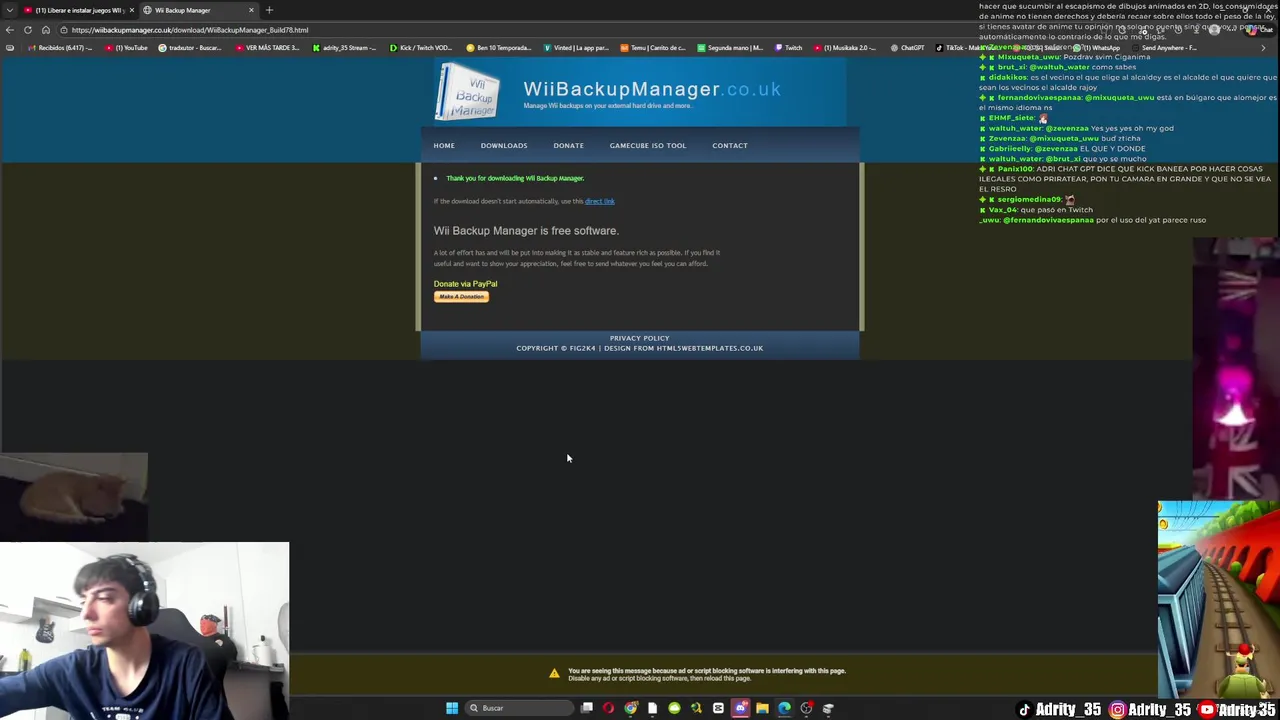Expand the tab list chevron dropdown

(x=9, y=10)
